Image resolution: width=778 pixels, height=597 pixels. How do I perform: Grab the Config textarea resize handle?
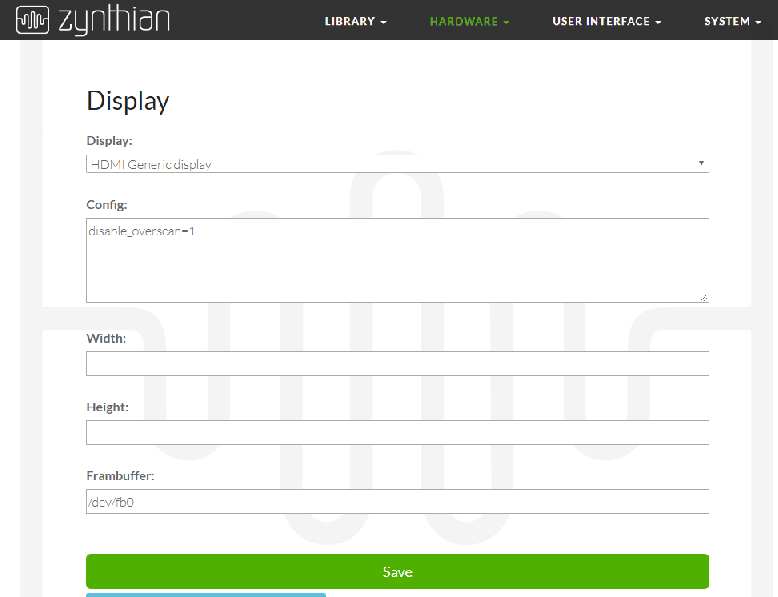point(704,298)
